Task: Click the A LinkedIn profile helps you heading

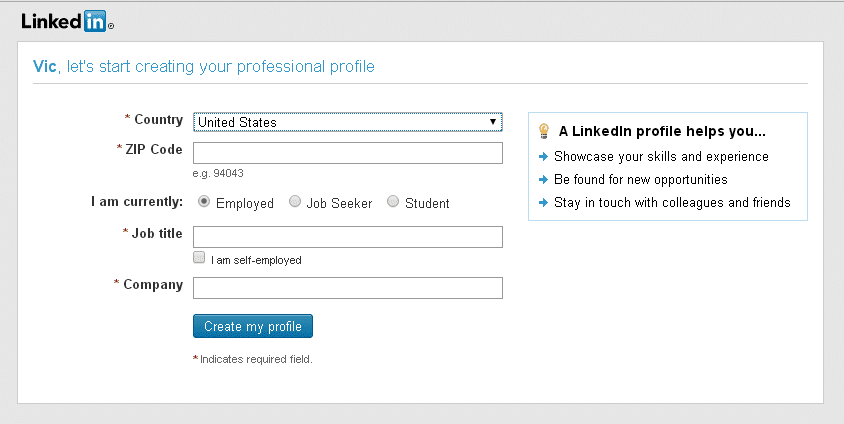Action: (662, 131)
